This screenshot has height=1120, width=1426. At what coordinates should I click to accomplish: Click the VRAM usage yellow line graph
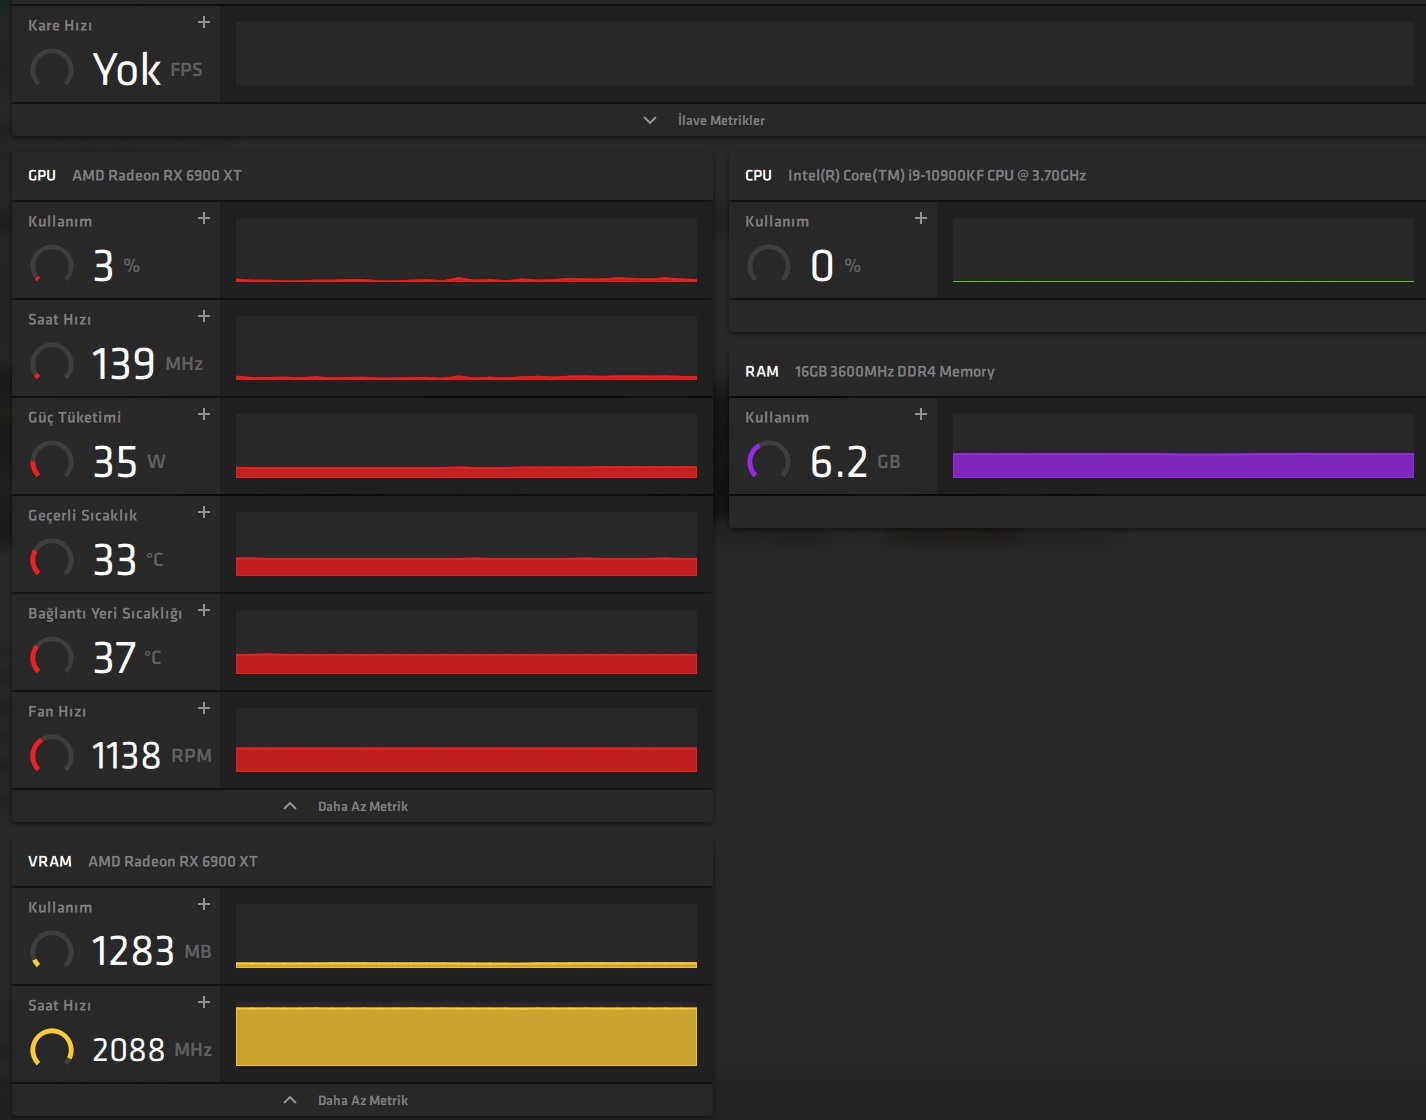point(466,936)
